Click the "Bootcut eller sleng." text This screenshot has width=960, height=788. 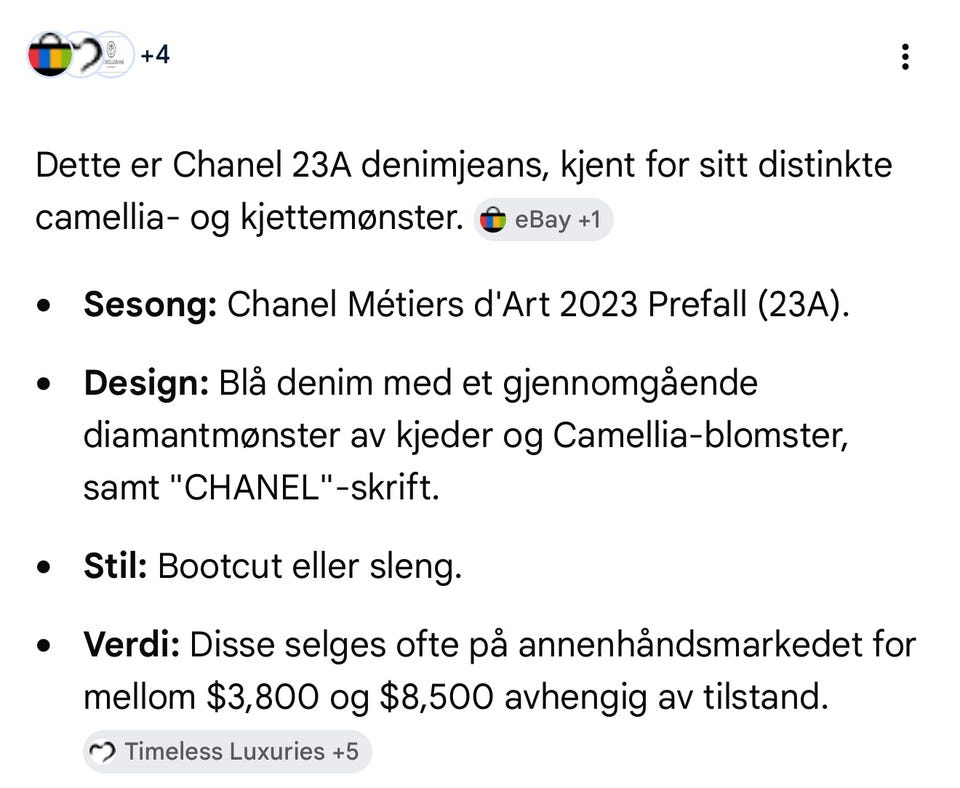pos(310,567)
